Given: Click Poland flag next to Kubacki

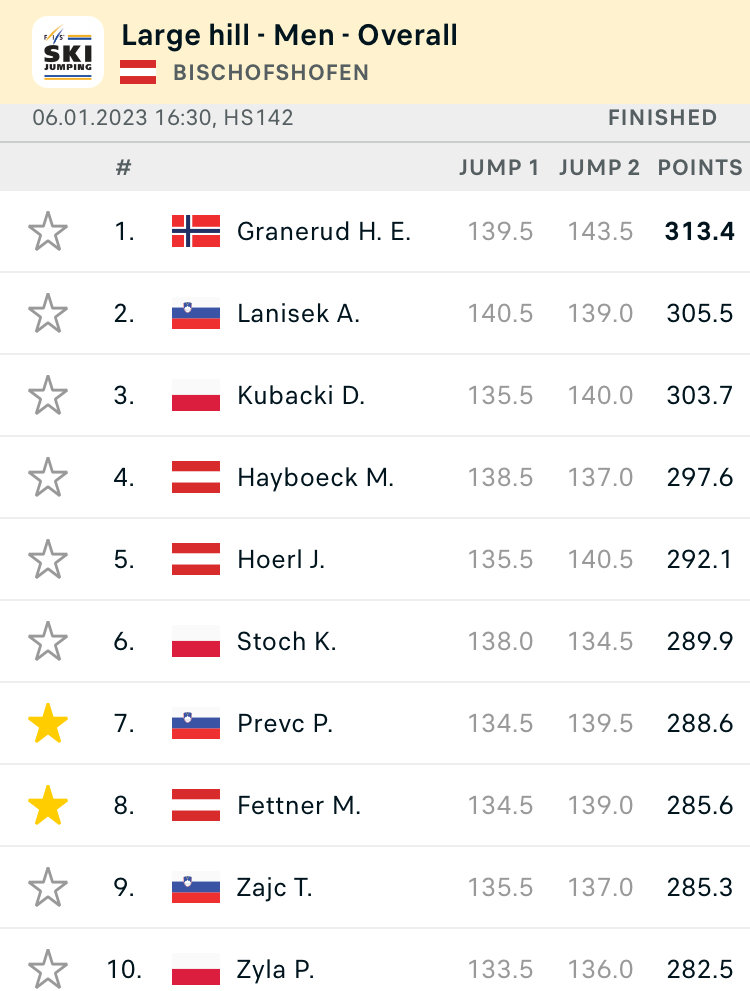Looking at the screenshot, I should point(196,396).
